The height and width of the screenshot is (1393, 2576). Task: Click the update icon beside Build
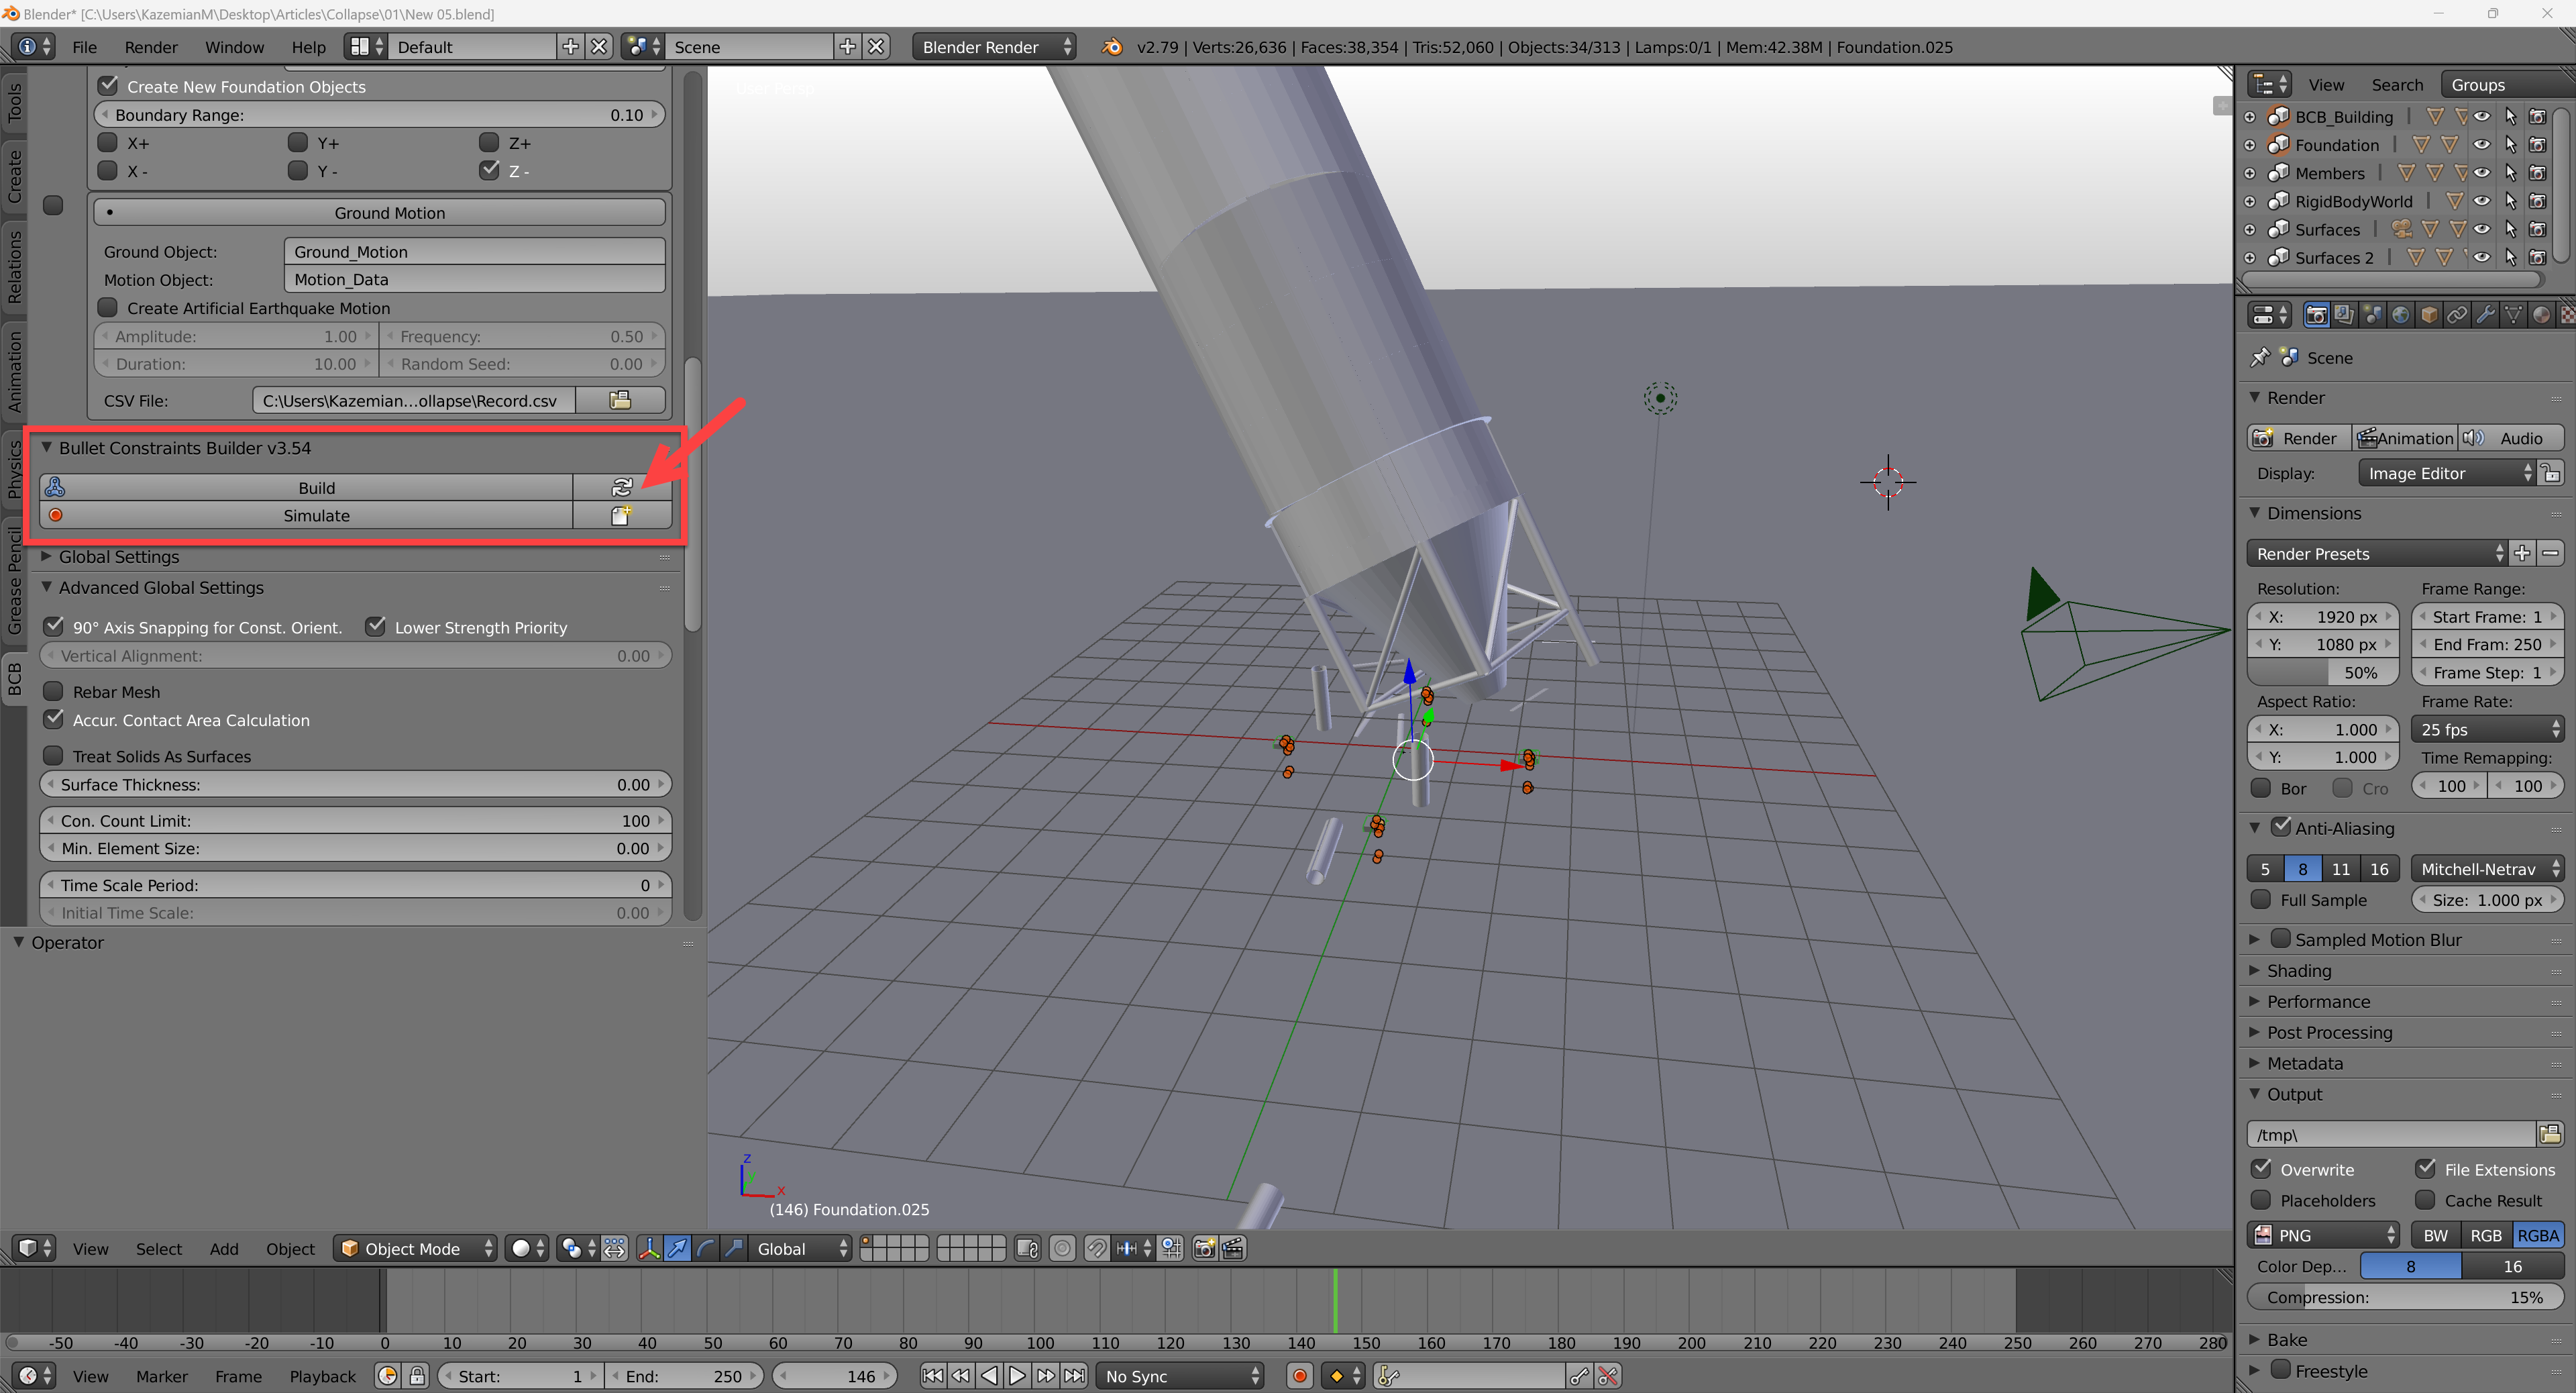click(x=621, y=487)
